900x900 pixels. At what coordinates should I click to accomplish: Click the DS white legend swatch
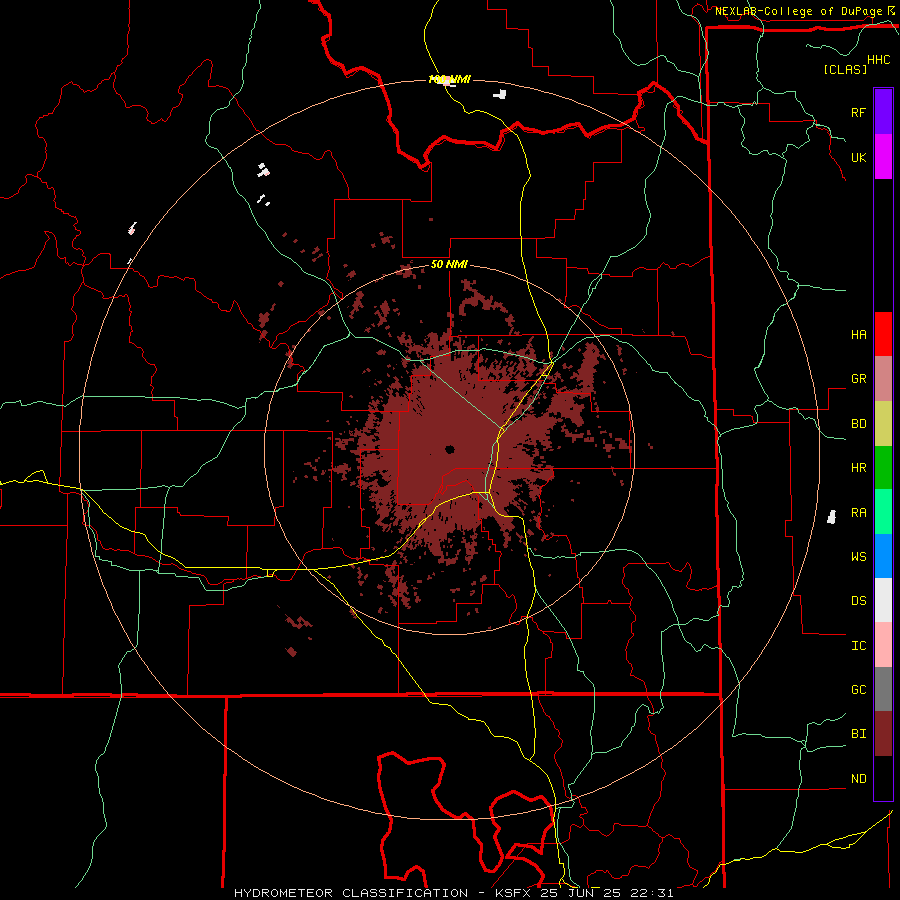(883, 600)
